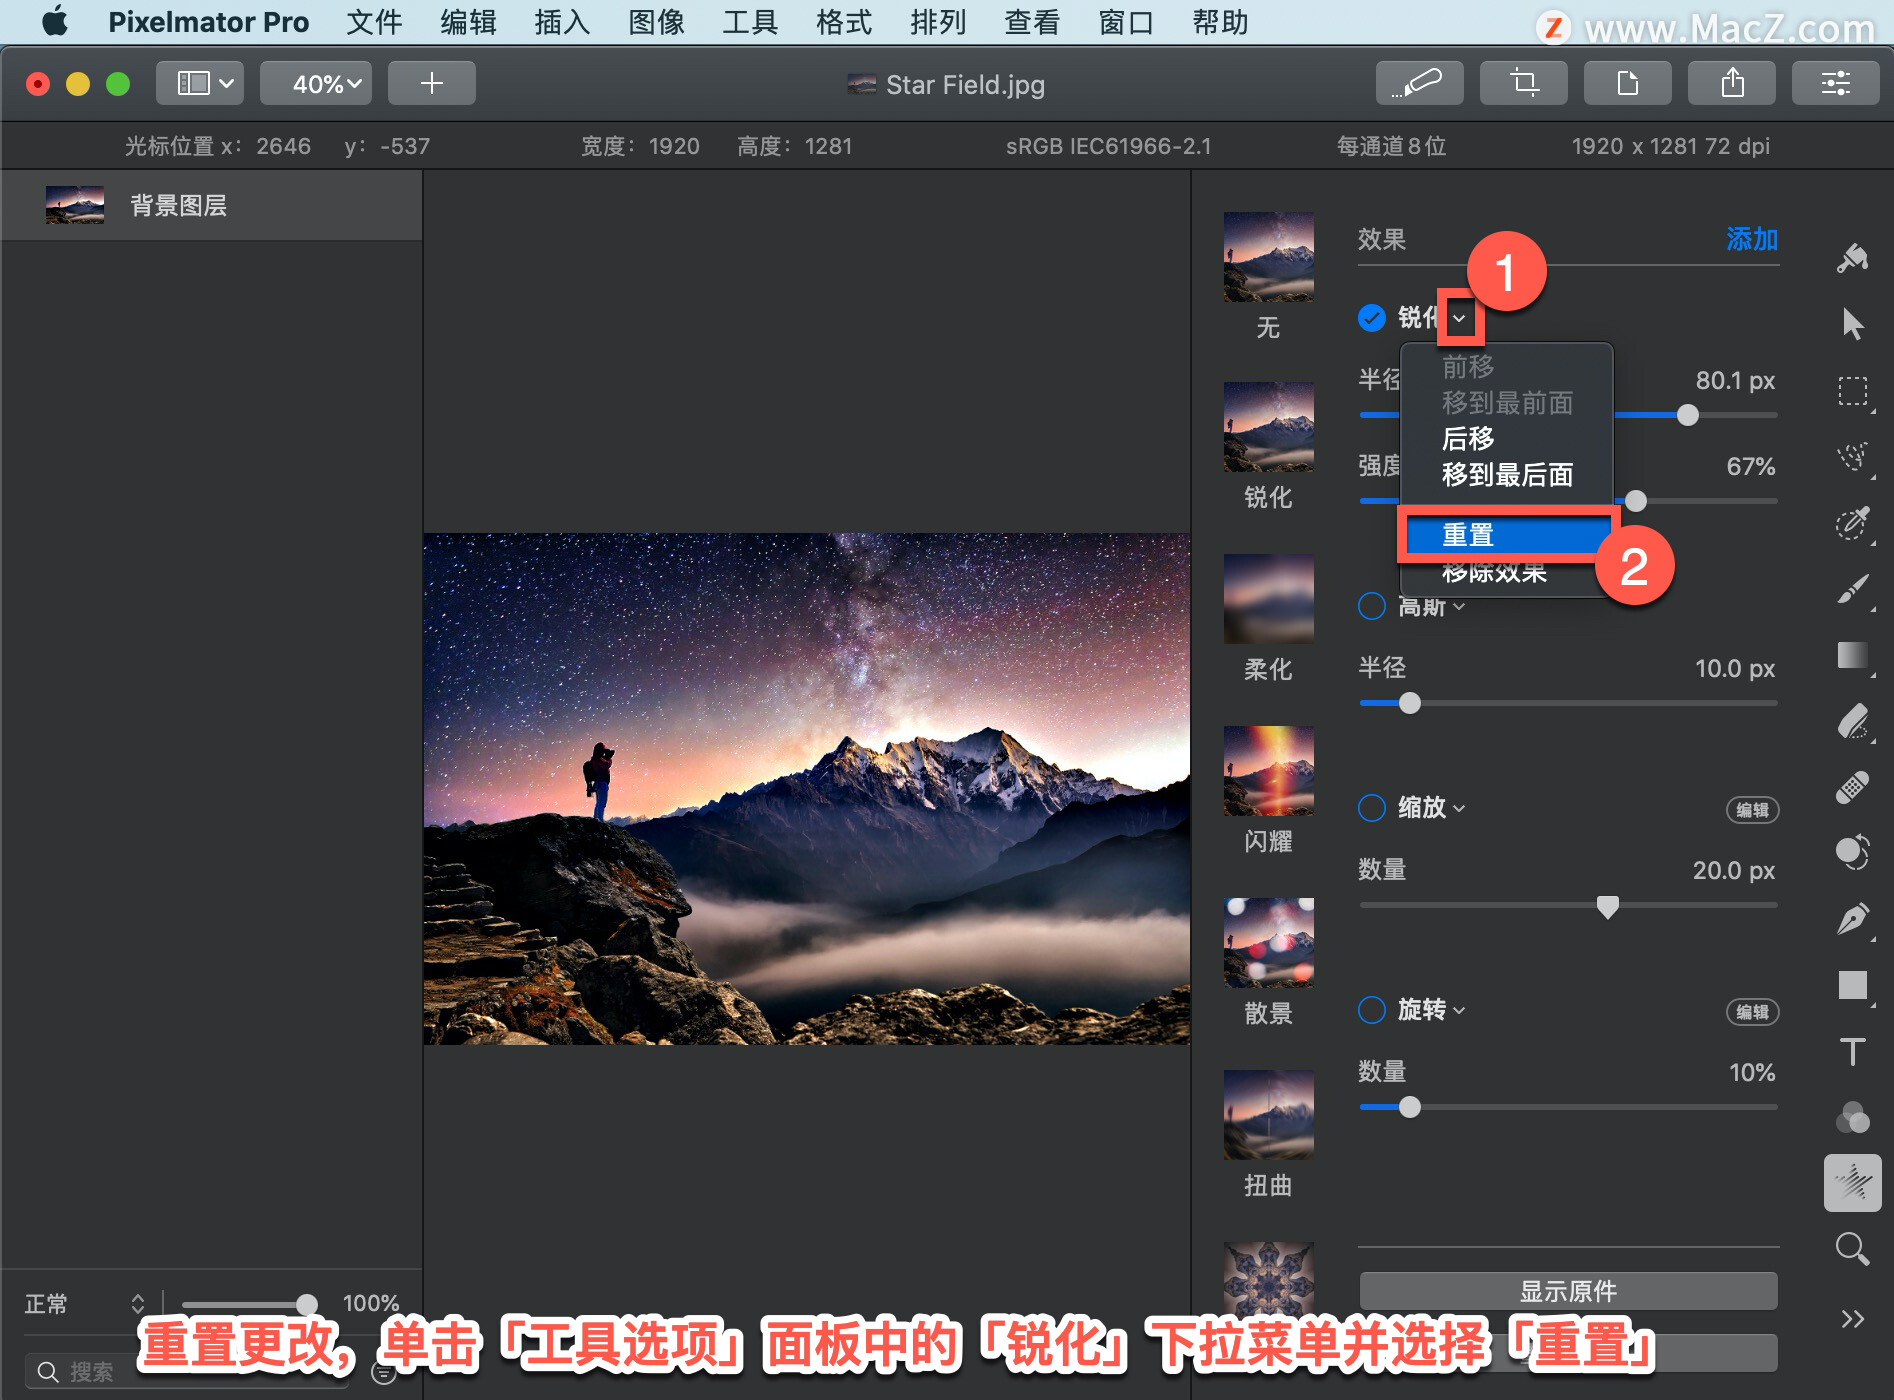
Task: Select the Paint (style) tool in right toolbar
Action: (1853, 258)
